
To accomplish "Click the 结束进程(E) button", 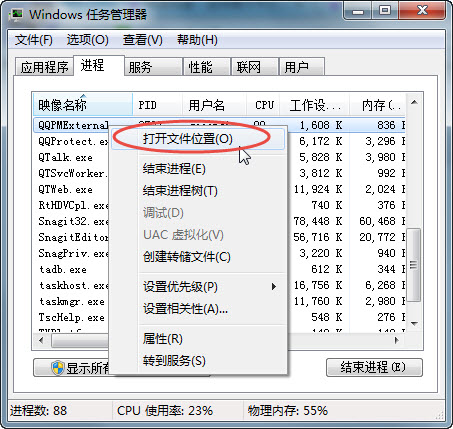I will tap(374, 367).
